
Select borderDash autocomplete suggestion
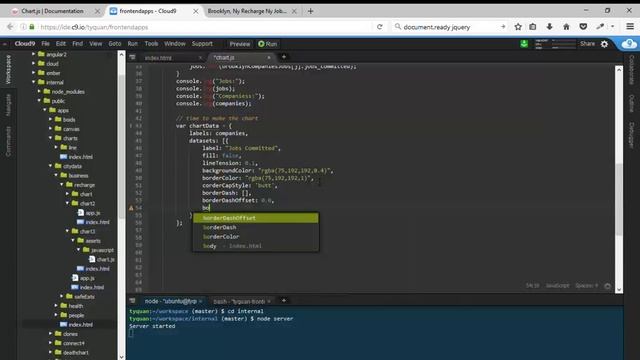[x=256, y=227]
